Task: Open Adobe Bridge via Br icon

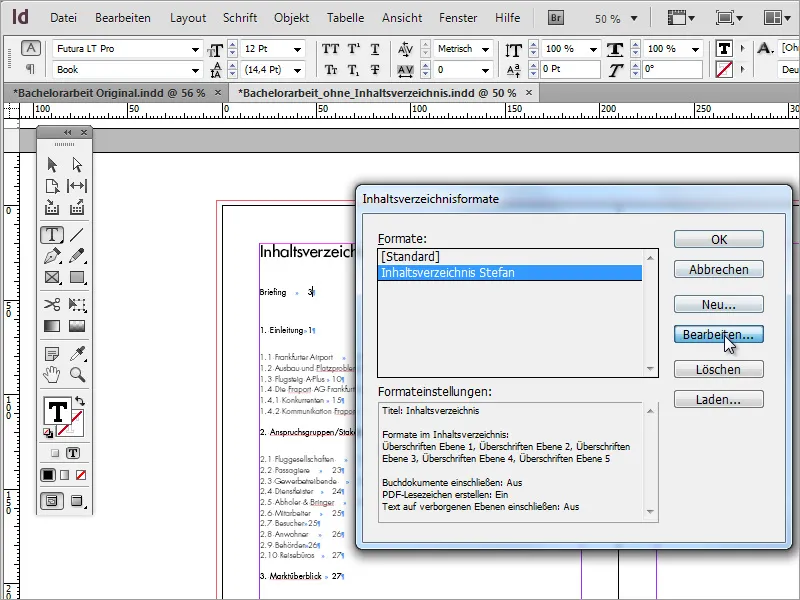Action: coord(556,18)
